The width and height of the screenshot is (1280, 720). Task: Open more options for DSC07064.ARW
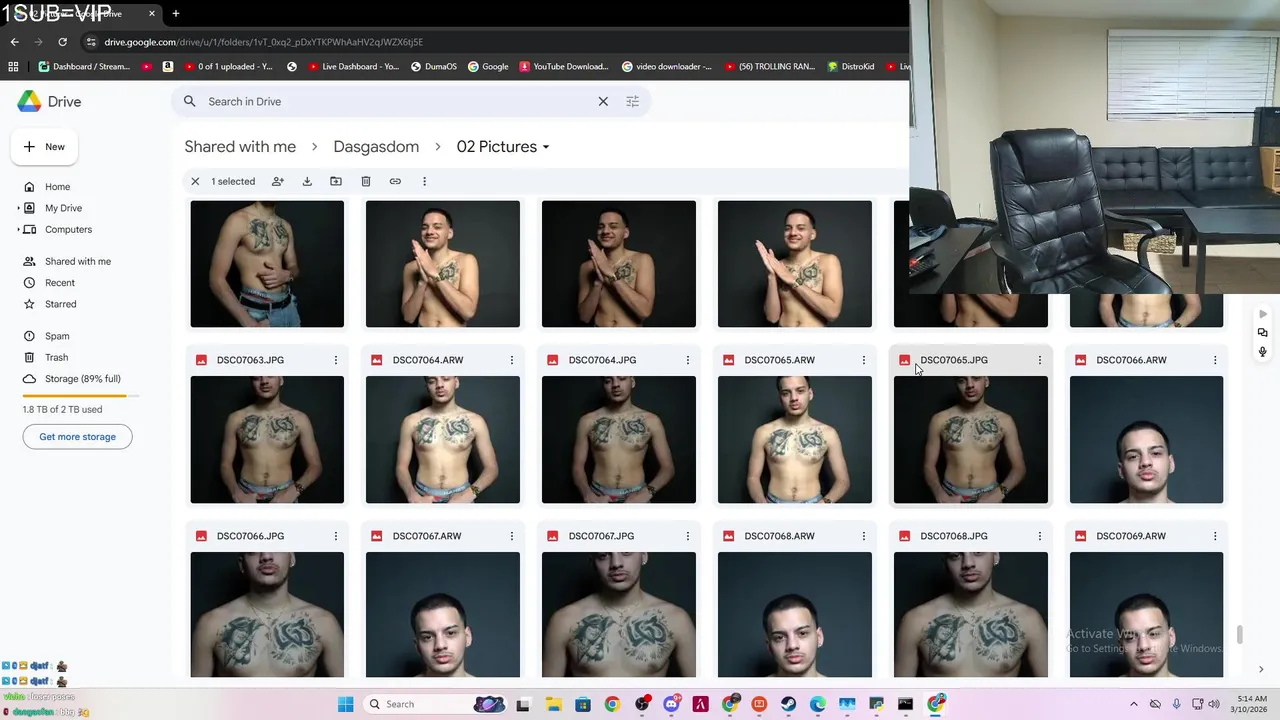(x=512, y=360)
